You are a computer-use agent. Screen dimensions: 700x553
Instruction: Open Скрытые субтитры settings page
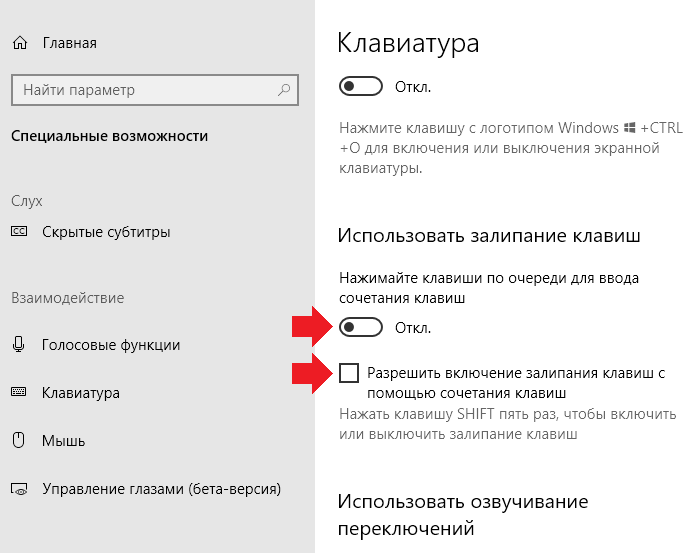106,232
